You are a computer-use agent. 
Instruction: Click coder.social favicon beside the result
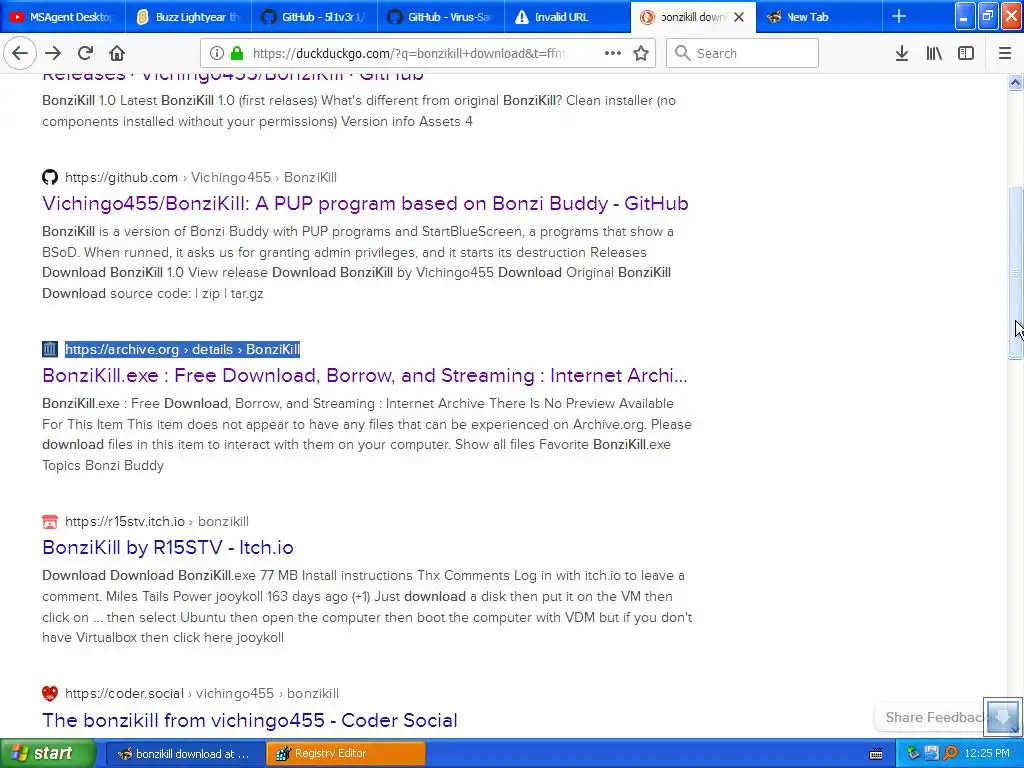coord(50,694)
